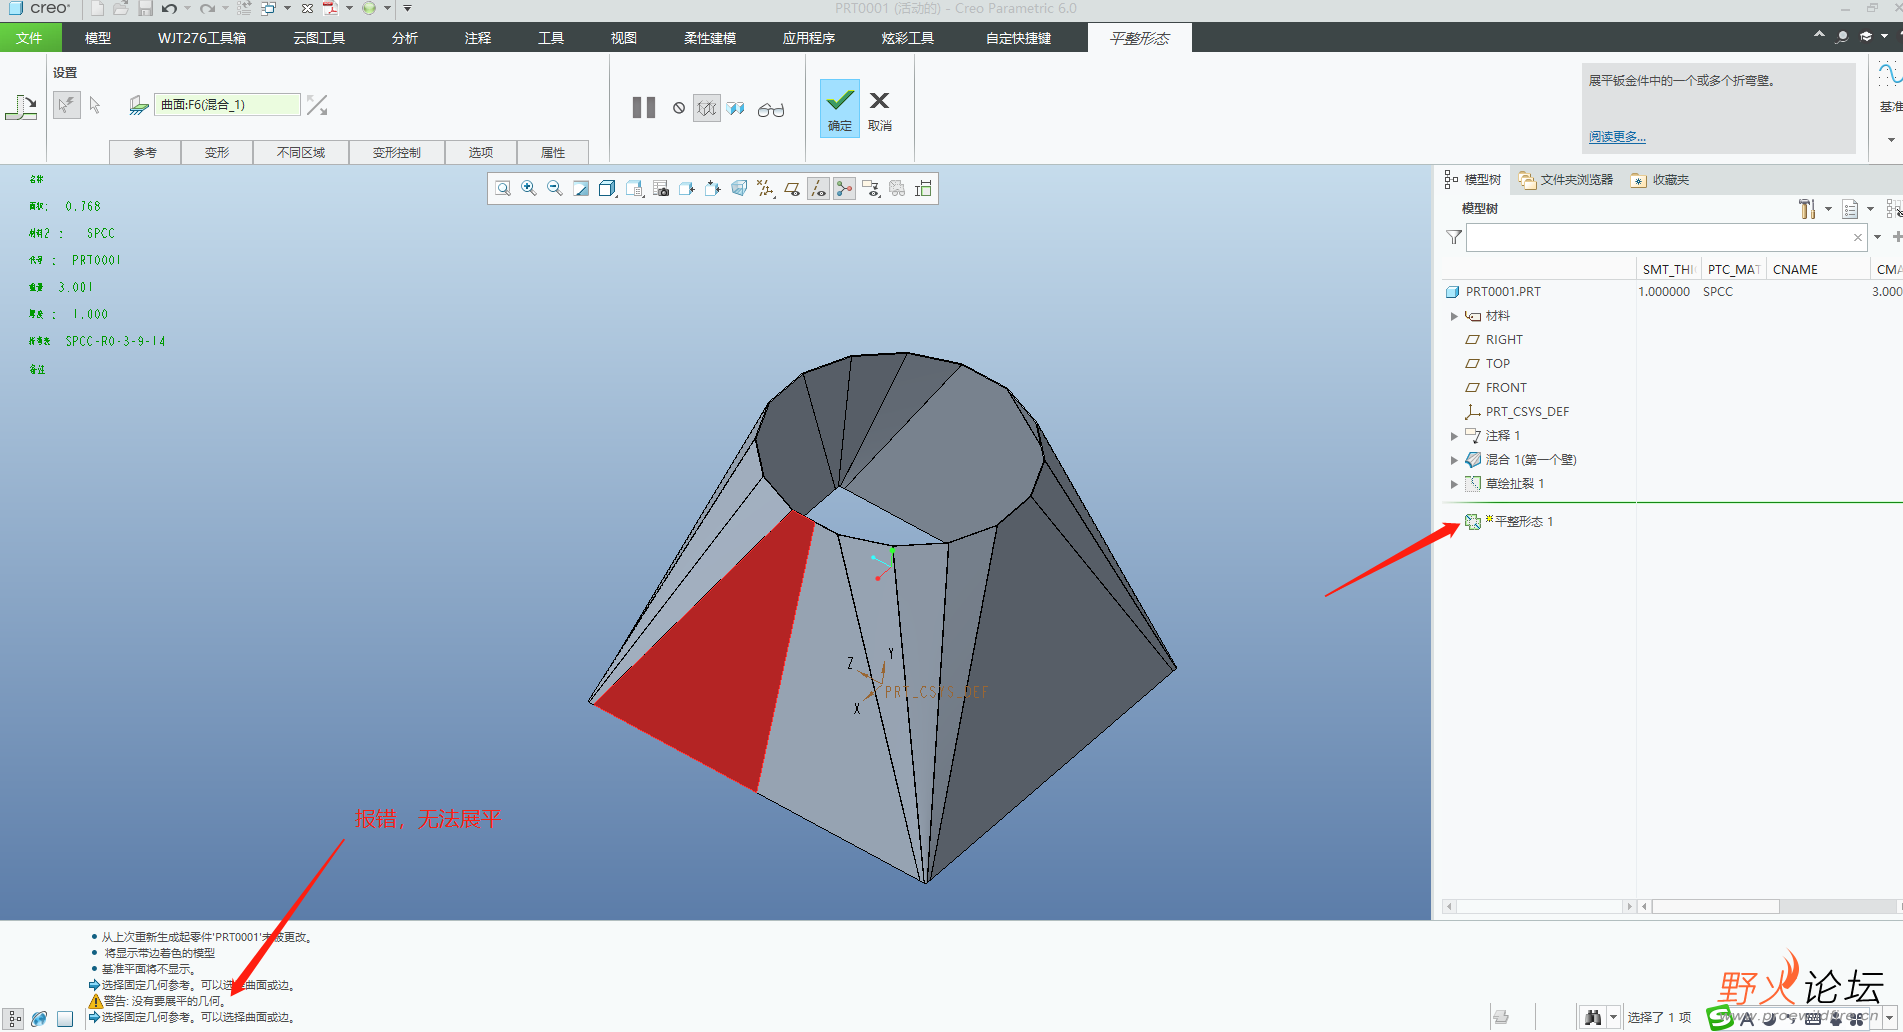Click the PDF export icon in quick access

[x=330, y=9]
